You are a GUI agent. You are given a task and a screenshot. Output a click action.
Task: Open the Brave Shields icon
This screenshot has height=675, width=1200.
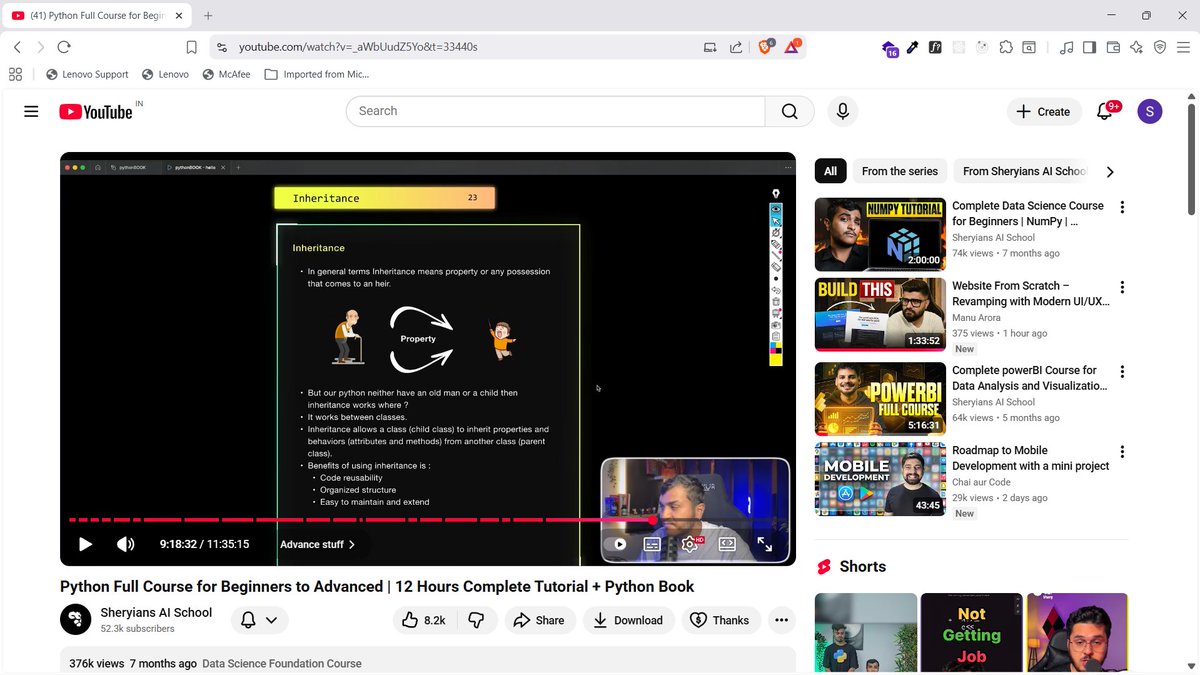pos(765,47)
